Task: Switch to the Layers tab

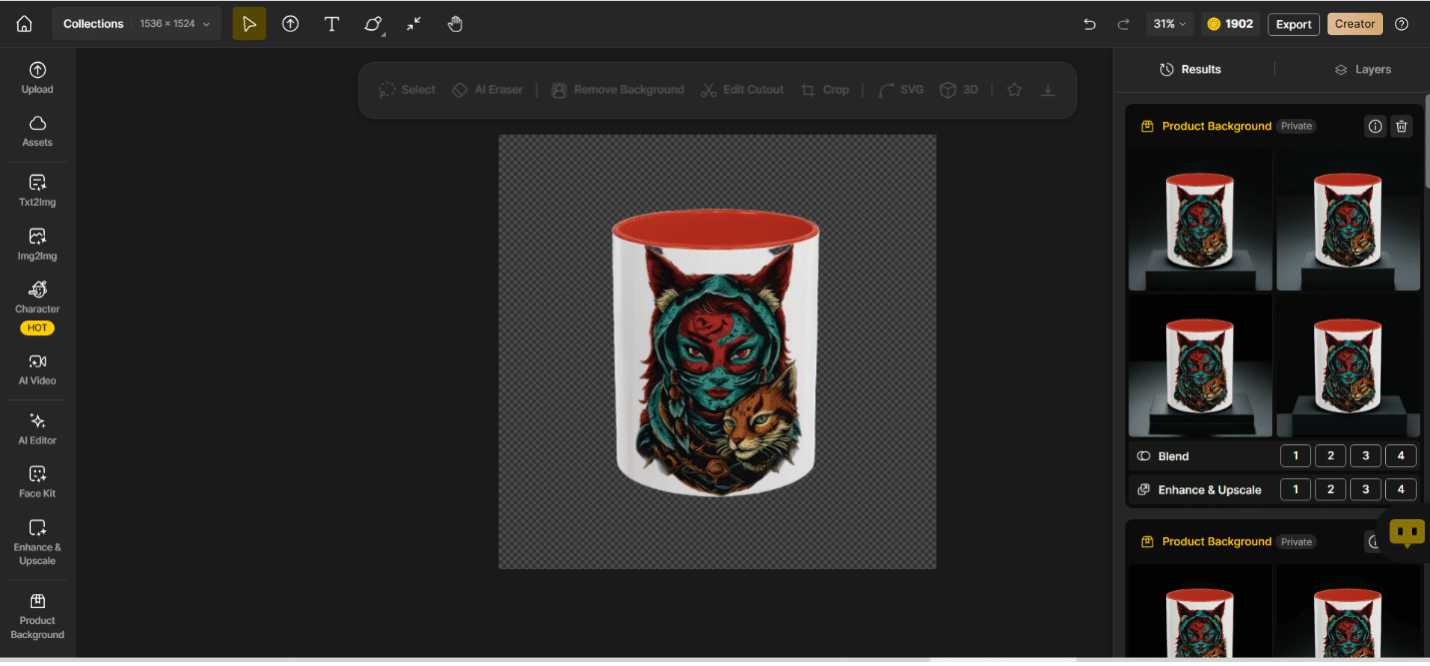Action: (1362, 70)
